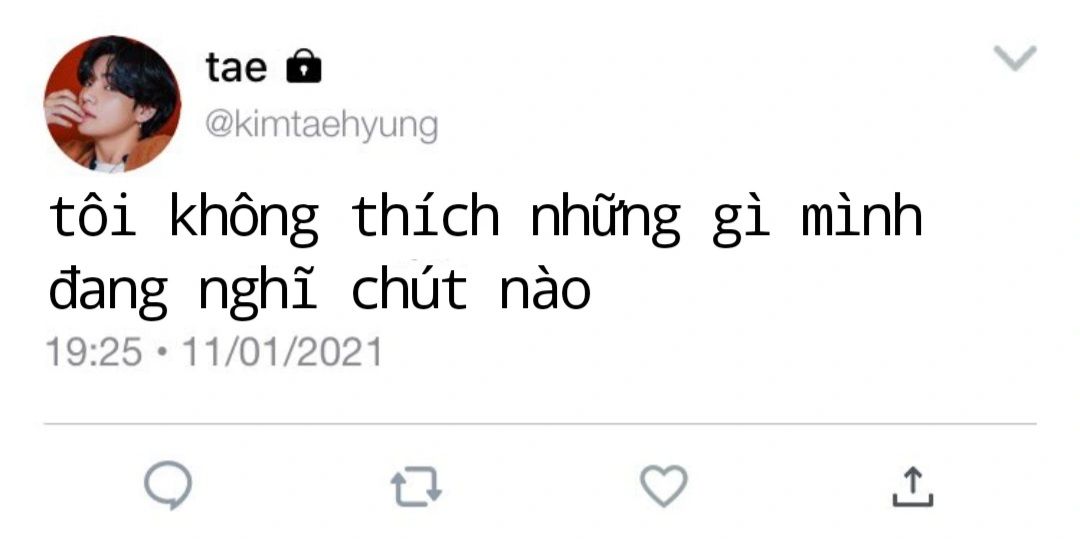
Task: Open profile via display name tae
Action: coord(236,67)
